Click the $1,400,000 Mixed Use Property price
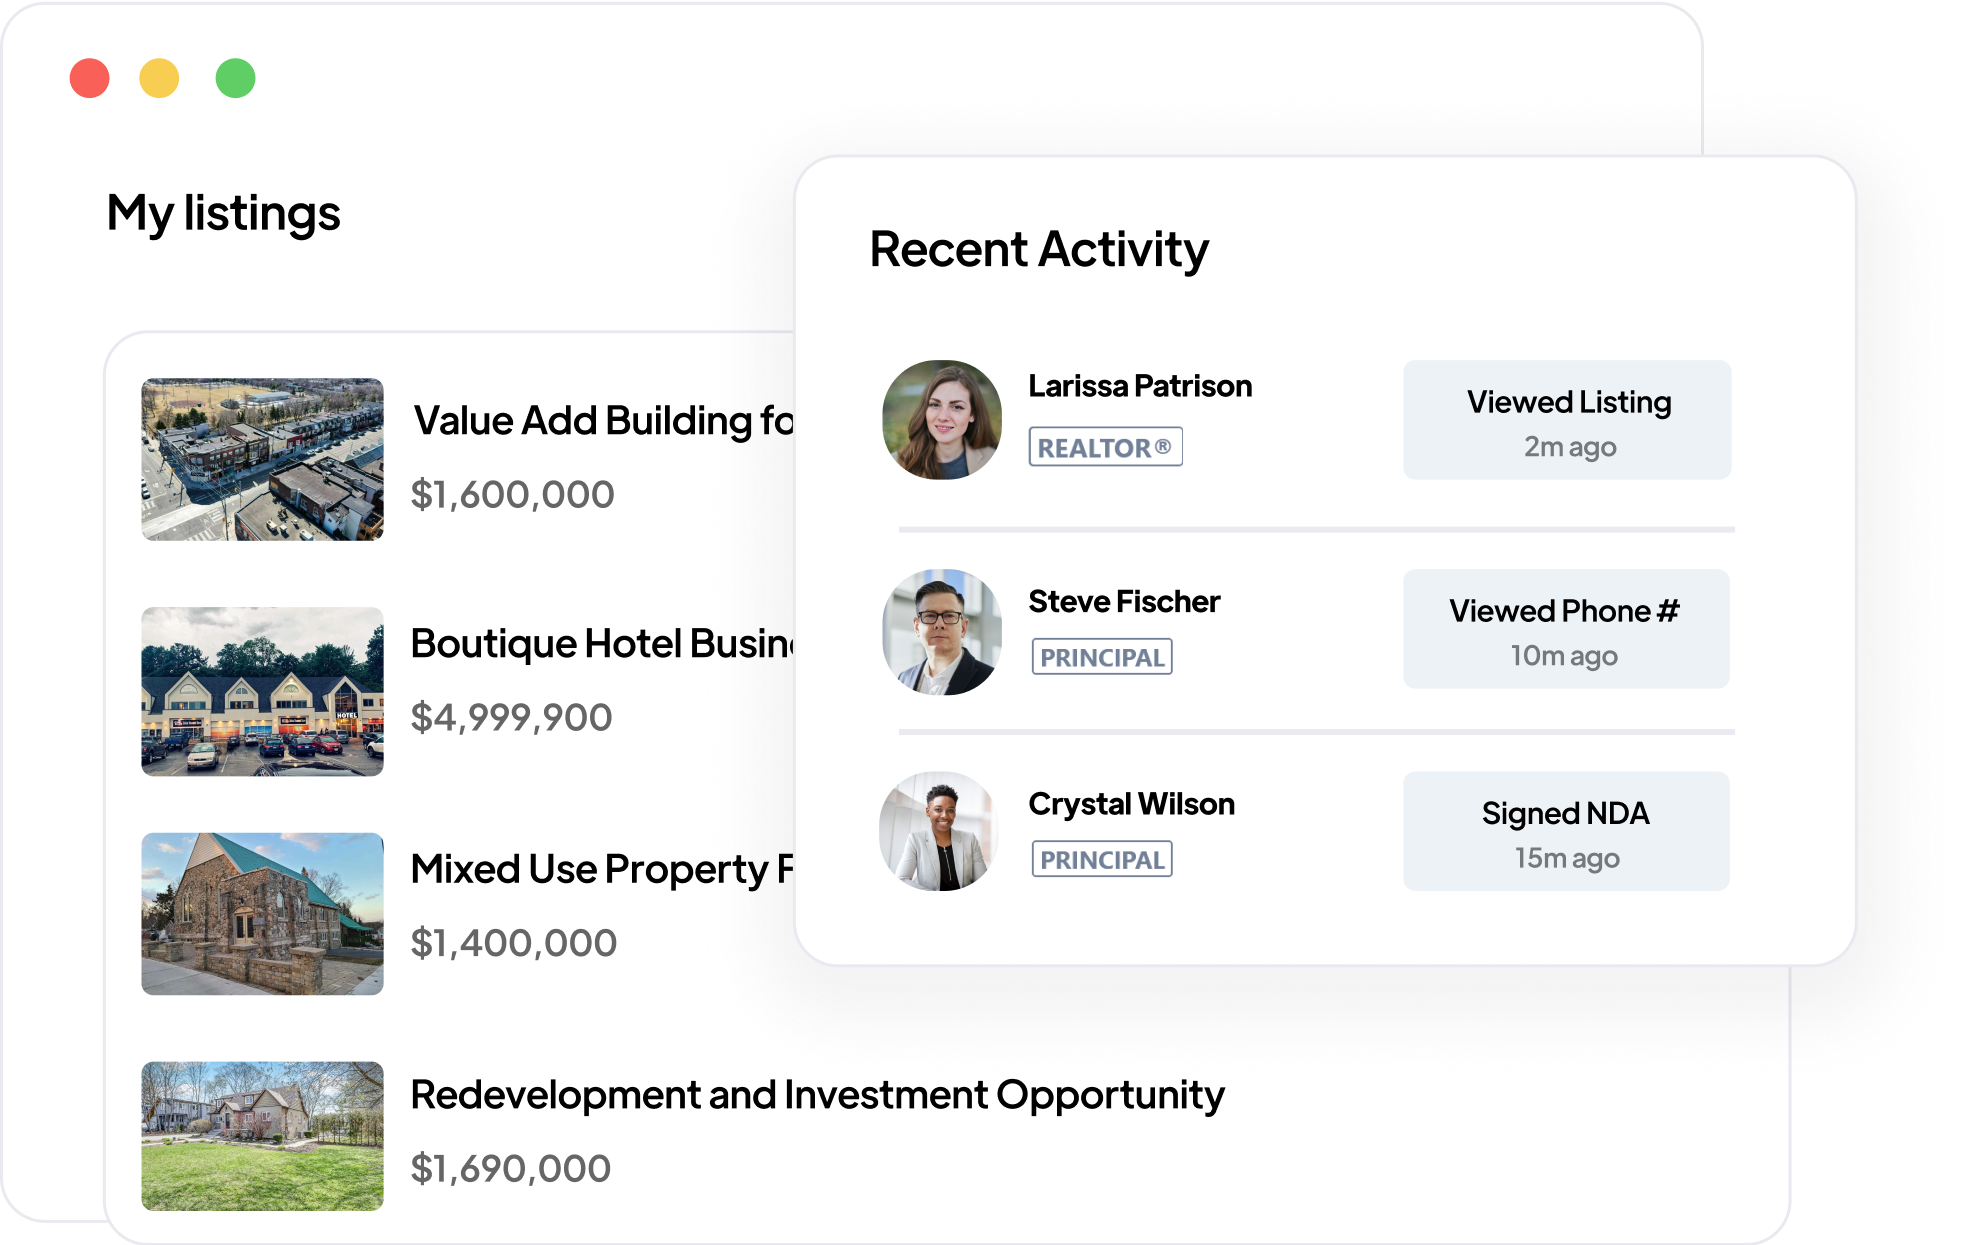This screenshot has width=1966, height=1245. pos(514,943)
